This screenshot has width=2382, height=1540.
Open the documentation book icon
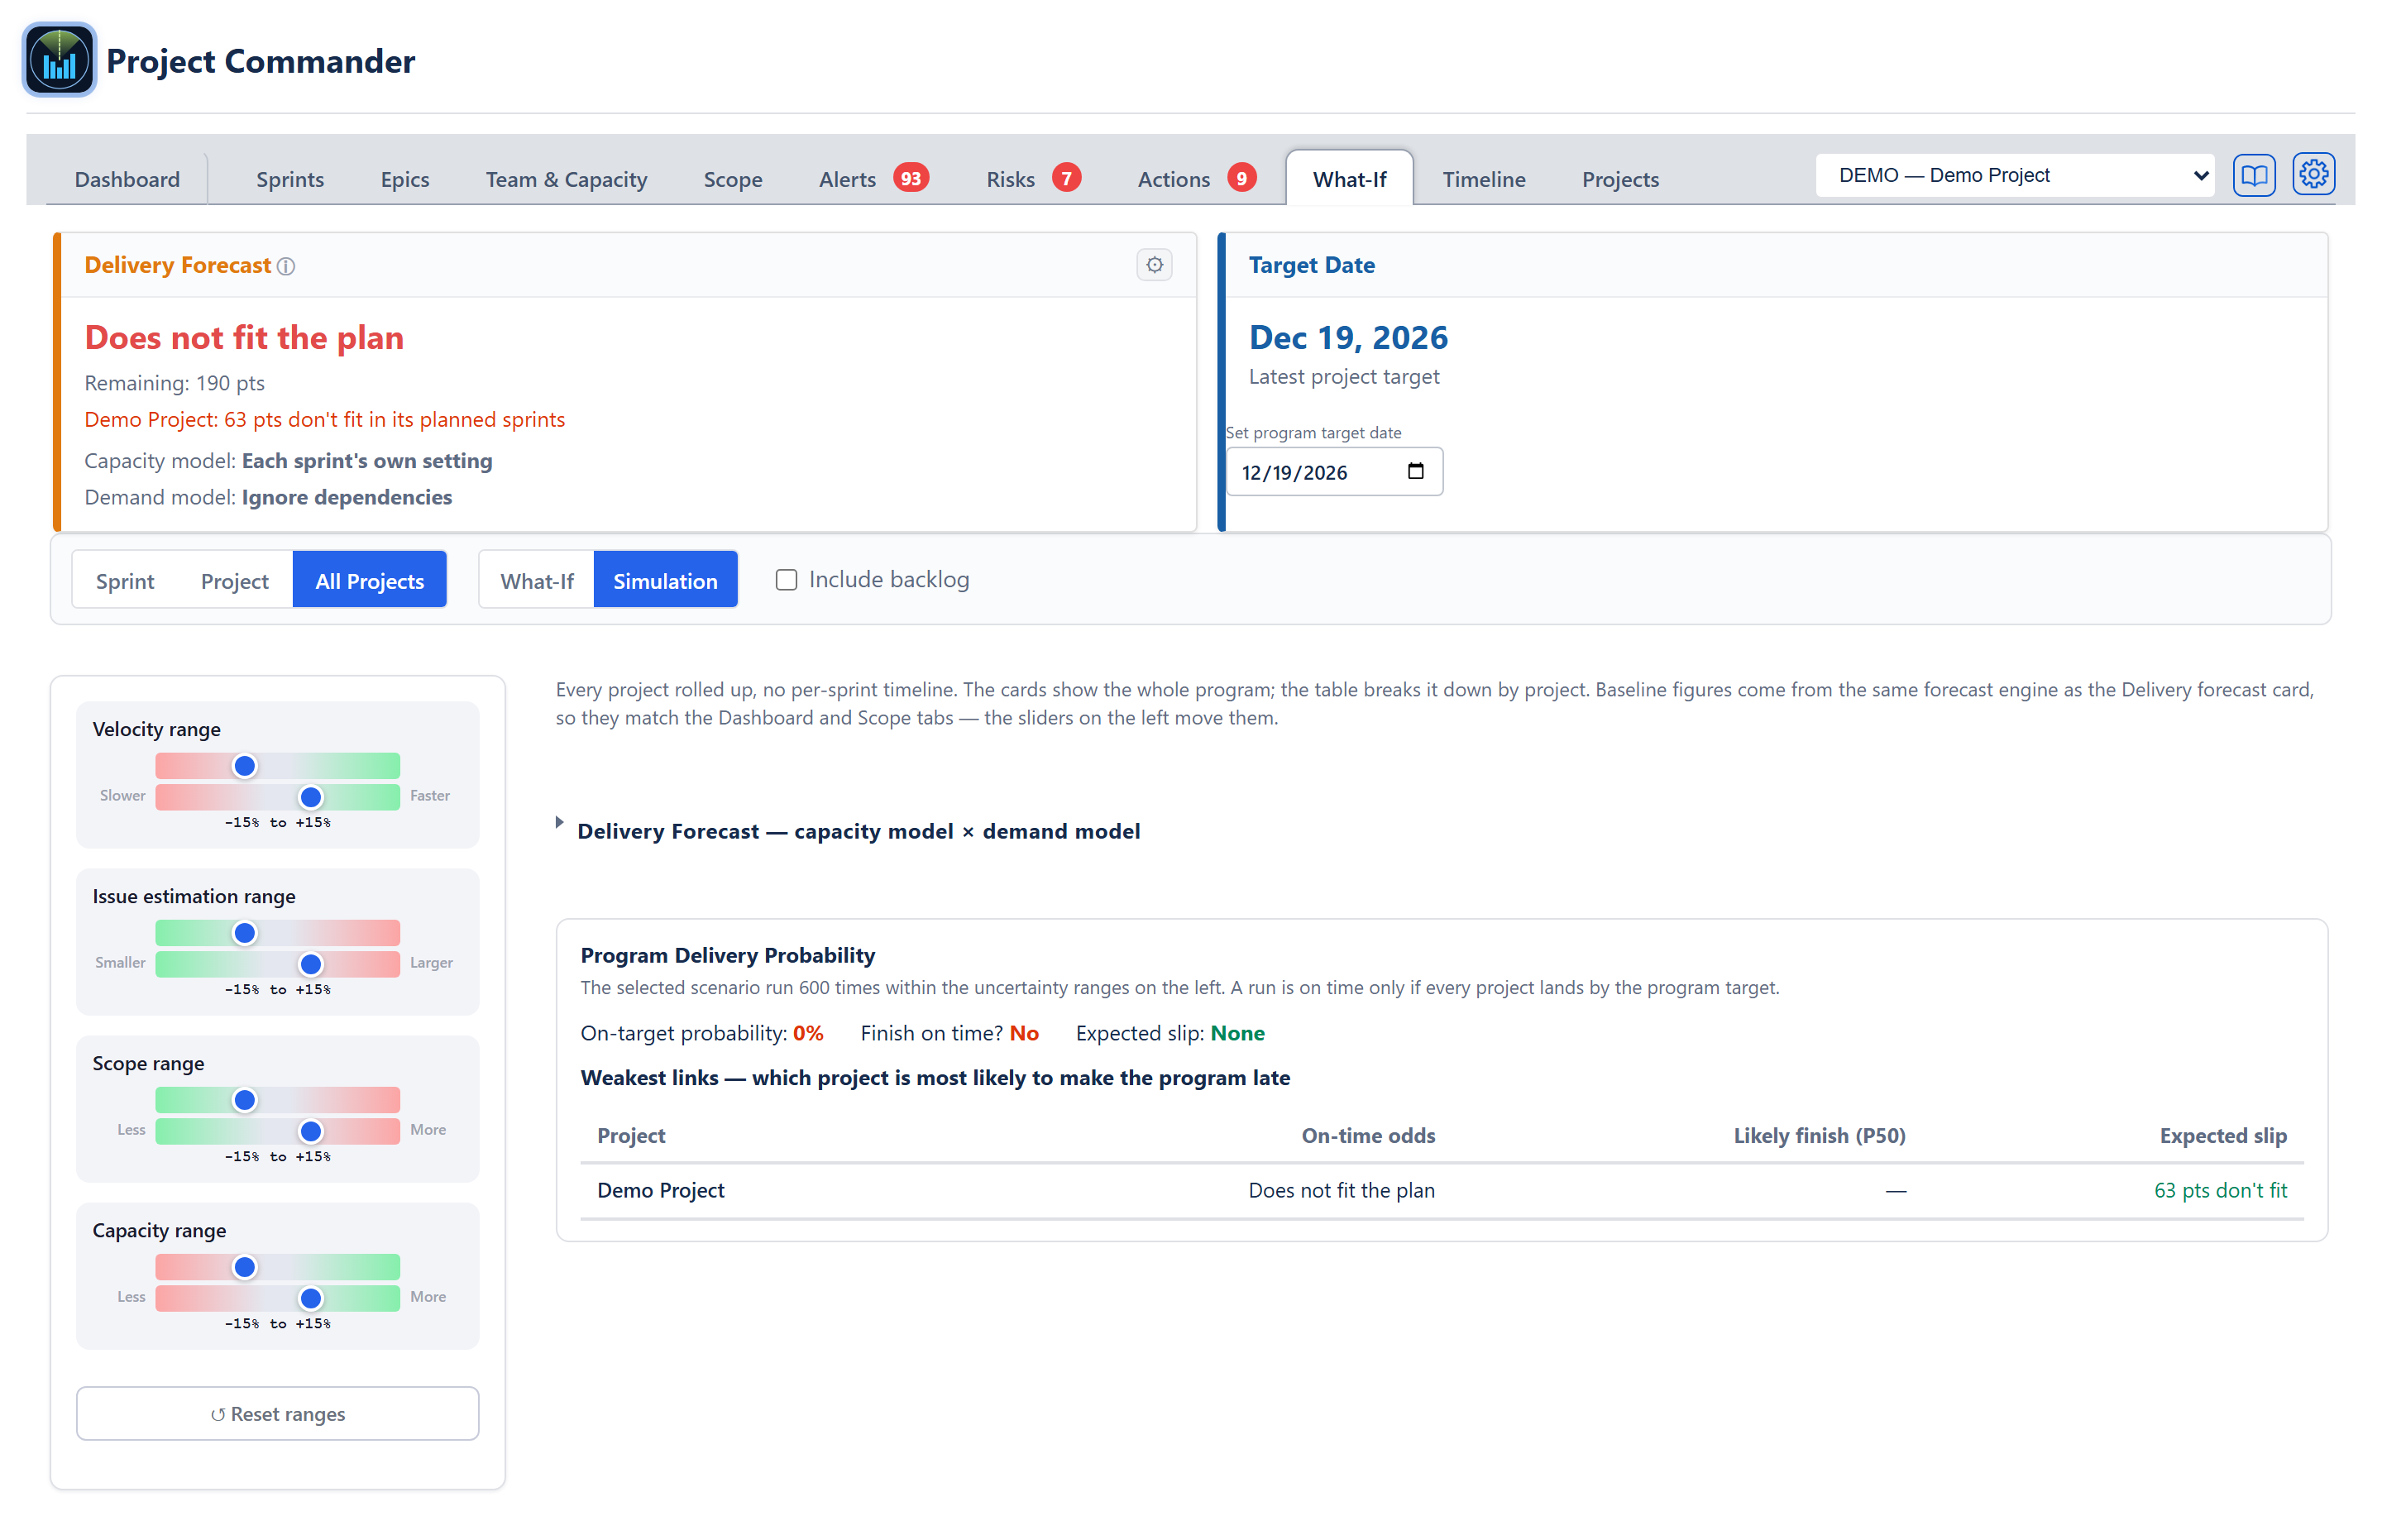(2253, 176)
